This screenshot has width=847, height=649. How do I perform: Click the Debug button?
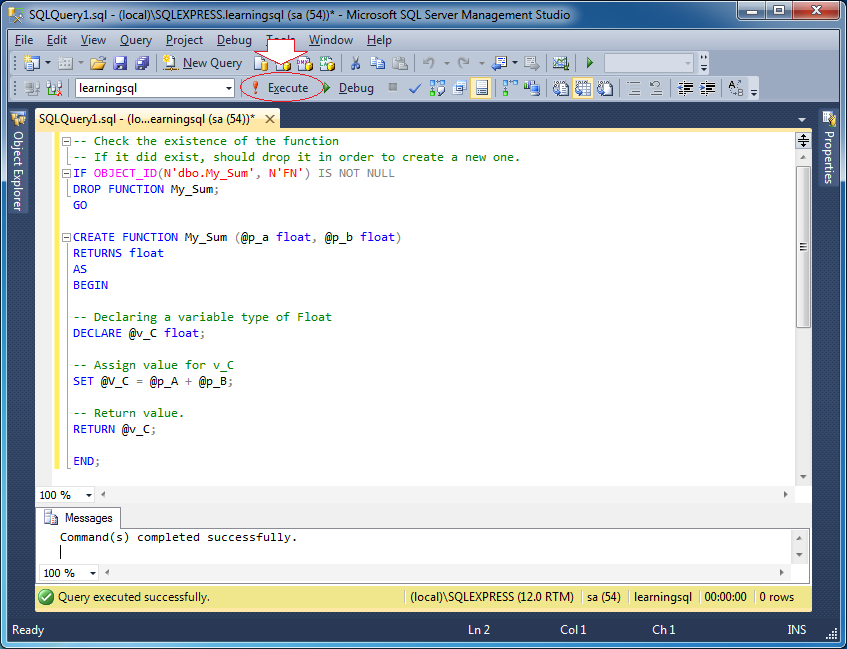(x=348, y=88)
